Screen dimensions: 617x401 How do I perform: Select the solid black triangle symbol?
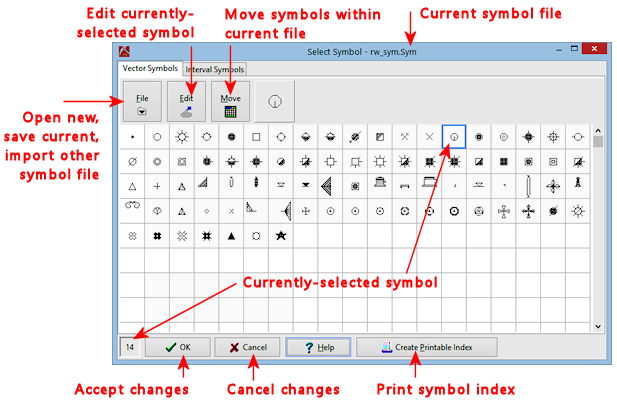(231, 236)
